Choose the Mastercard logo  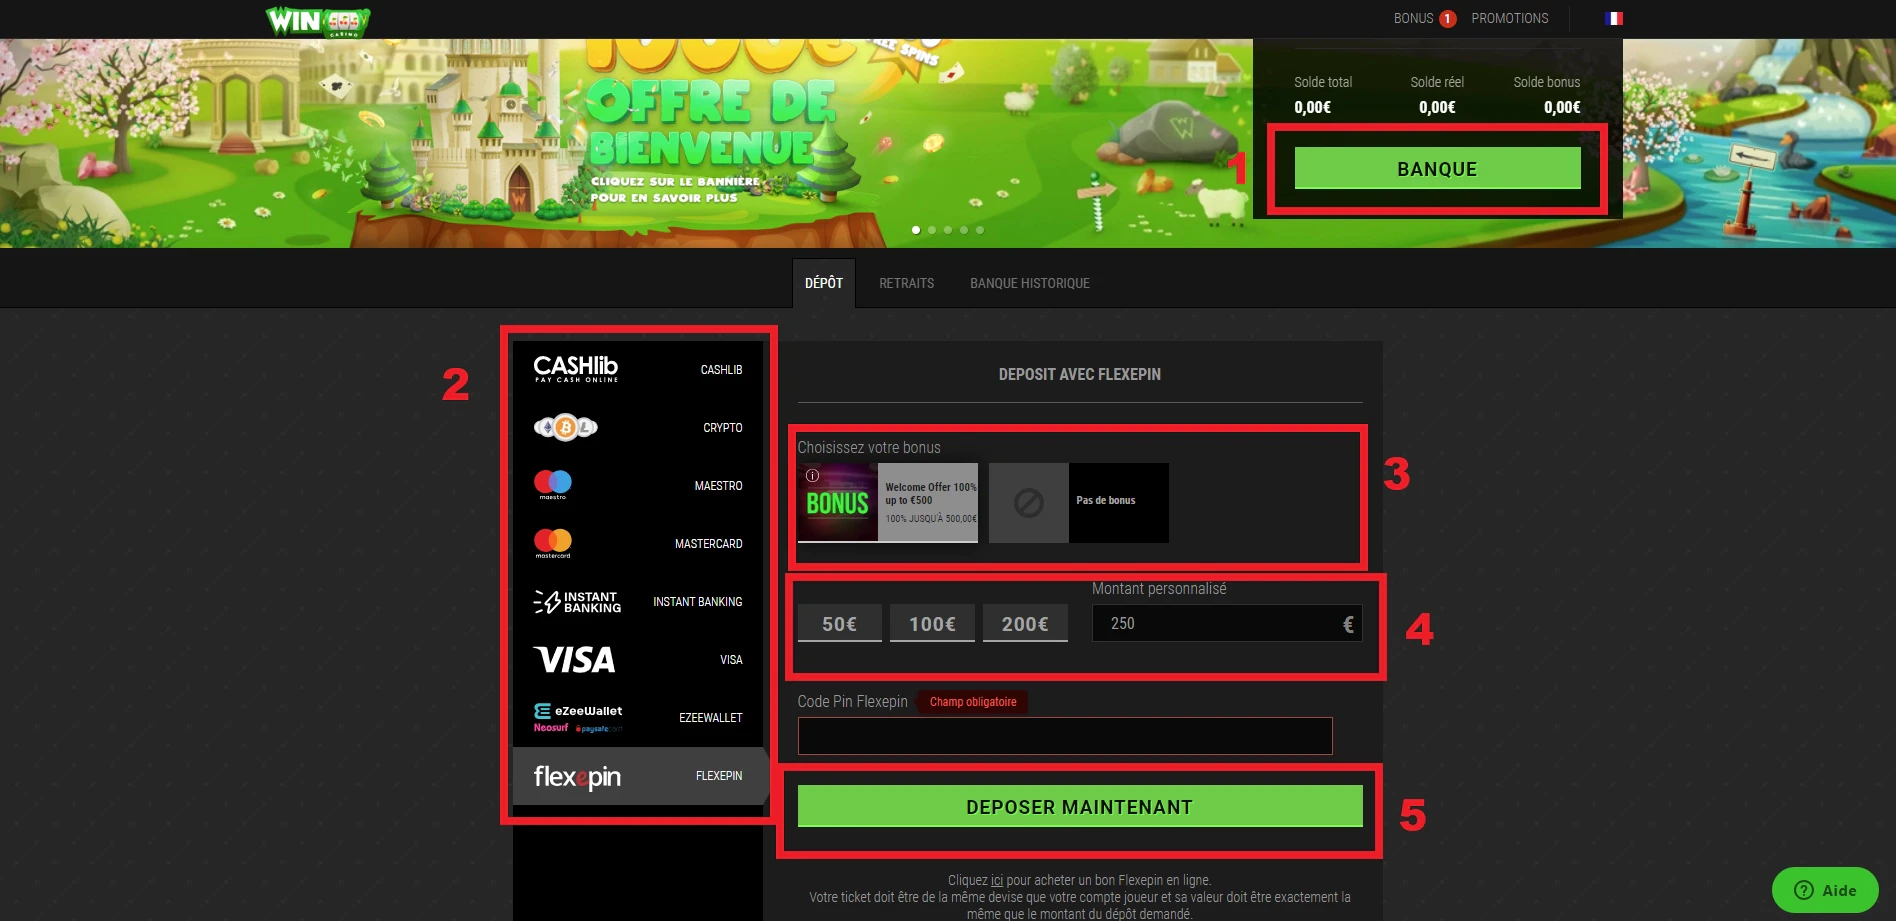pyautogui.click(x=553, y=543)
